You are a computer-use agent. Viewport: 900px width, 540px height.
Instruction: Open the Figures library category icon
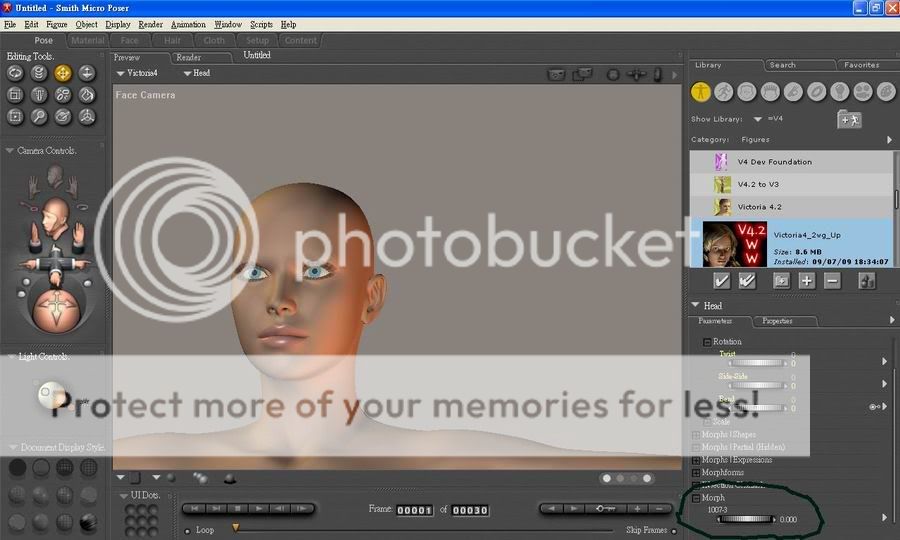tap(701, 91)
